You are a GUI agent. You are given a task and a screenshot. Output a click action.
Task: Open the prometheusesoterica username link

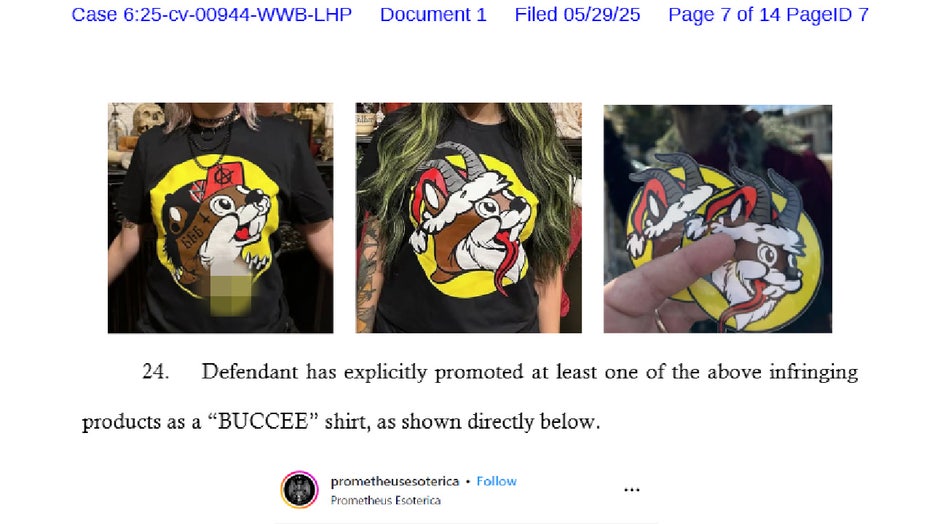click(x=395, y=481)
